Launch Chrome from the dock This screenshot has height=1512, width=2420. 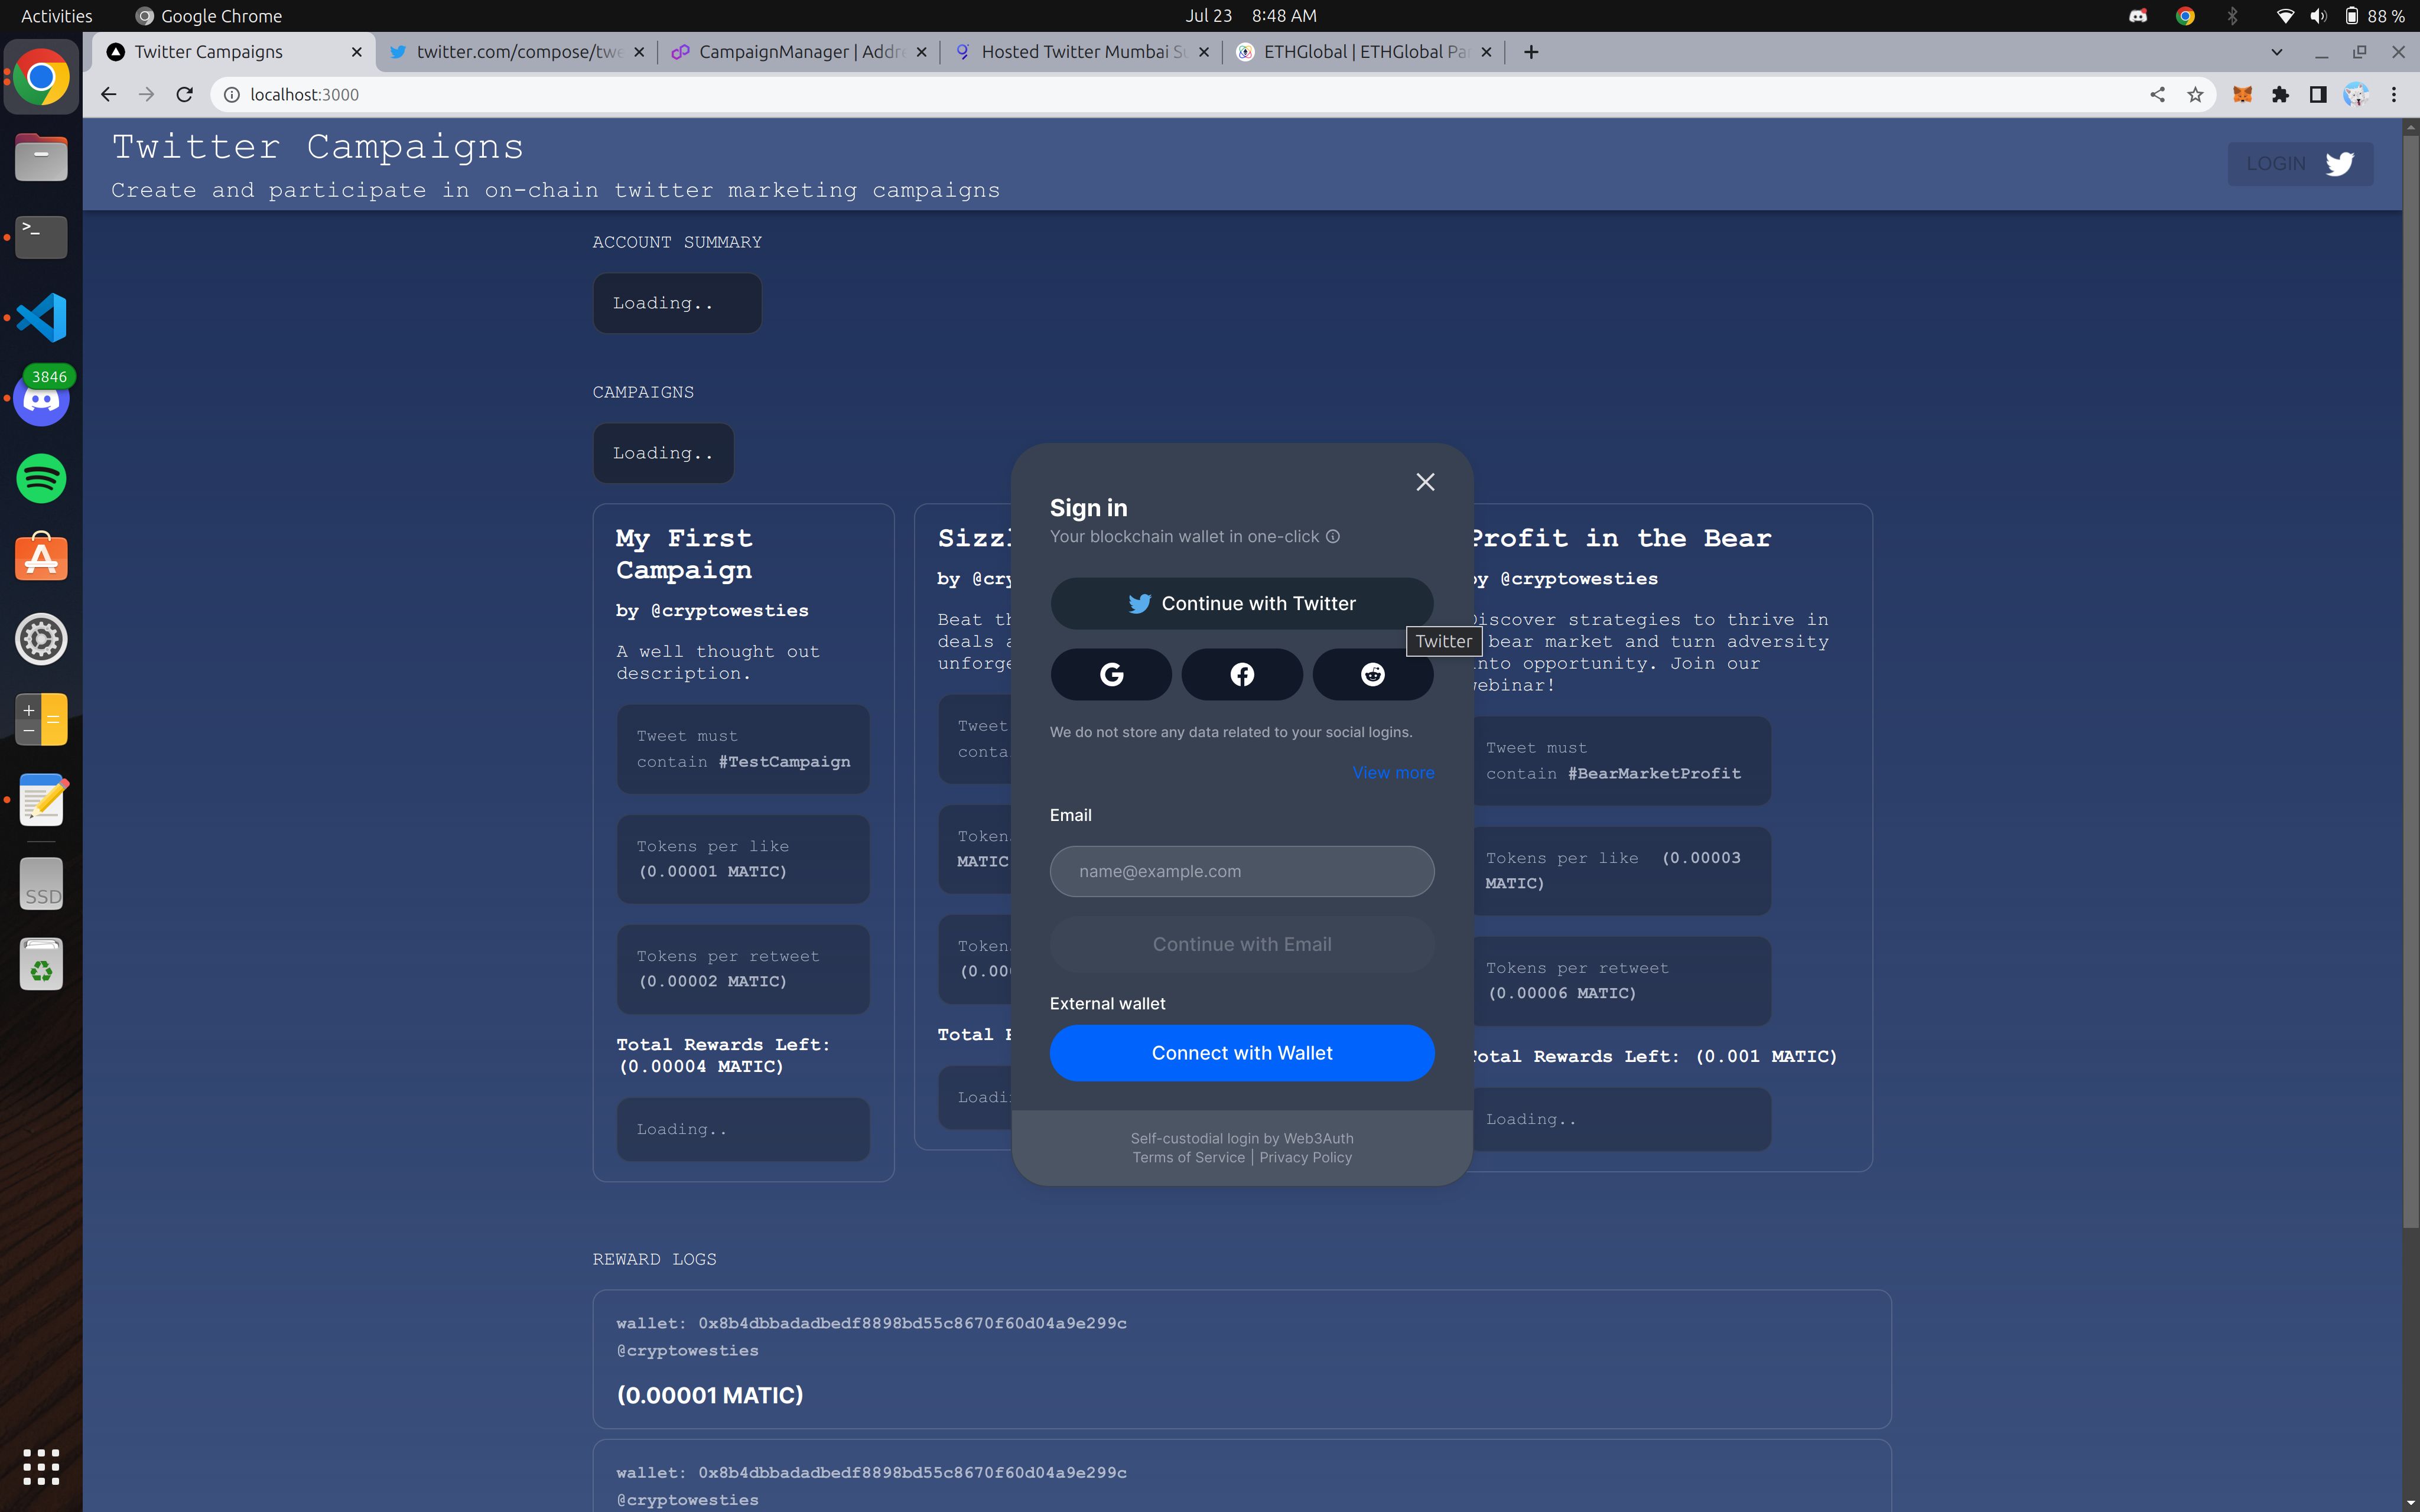(41, 77)
